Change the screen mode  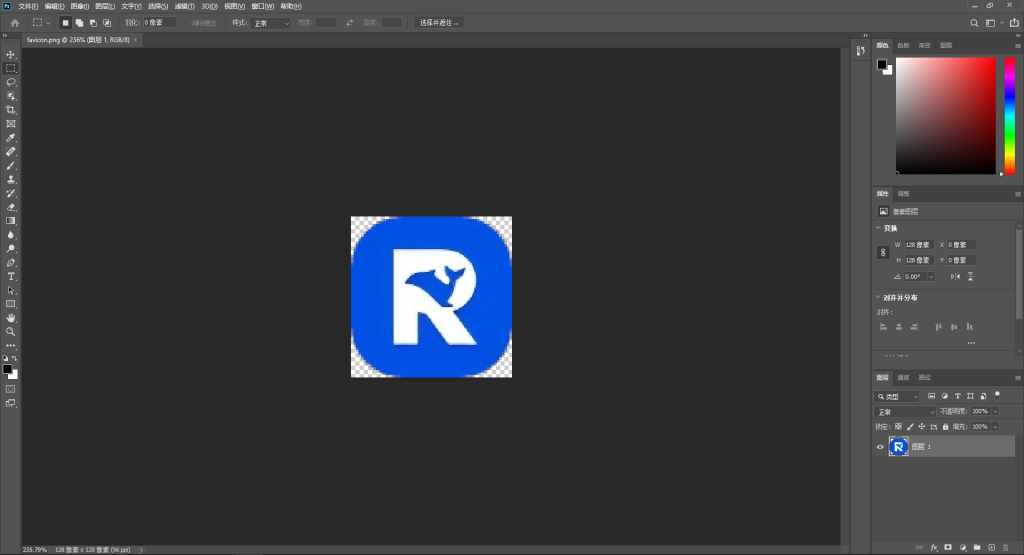point(10,404)
